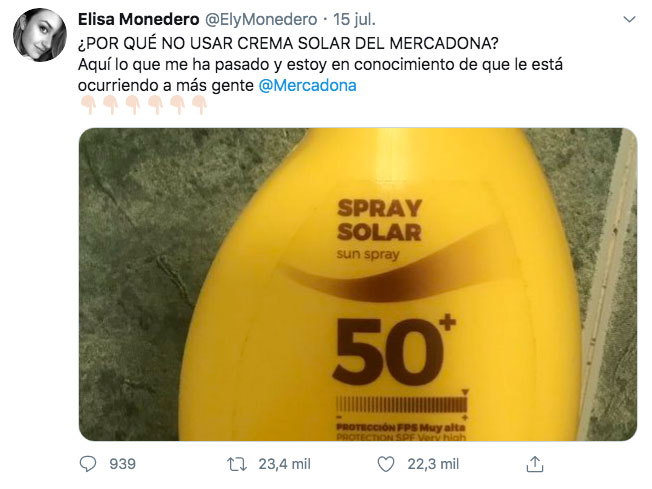The height and width of the screenshot is (489, 652).
Task: Expand the tweet options chevron
Action: (x=630, y=20)
